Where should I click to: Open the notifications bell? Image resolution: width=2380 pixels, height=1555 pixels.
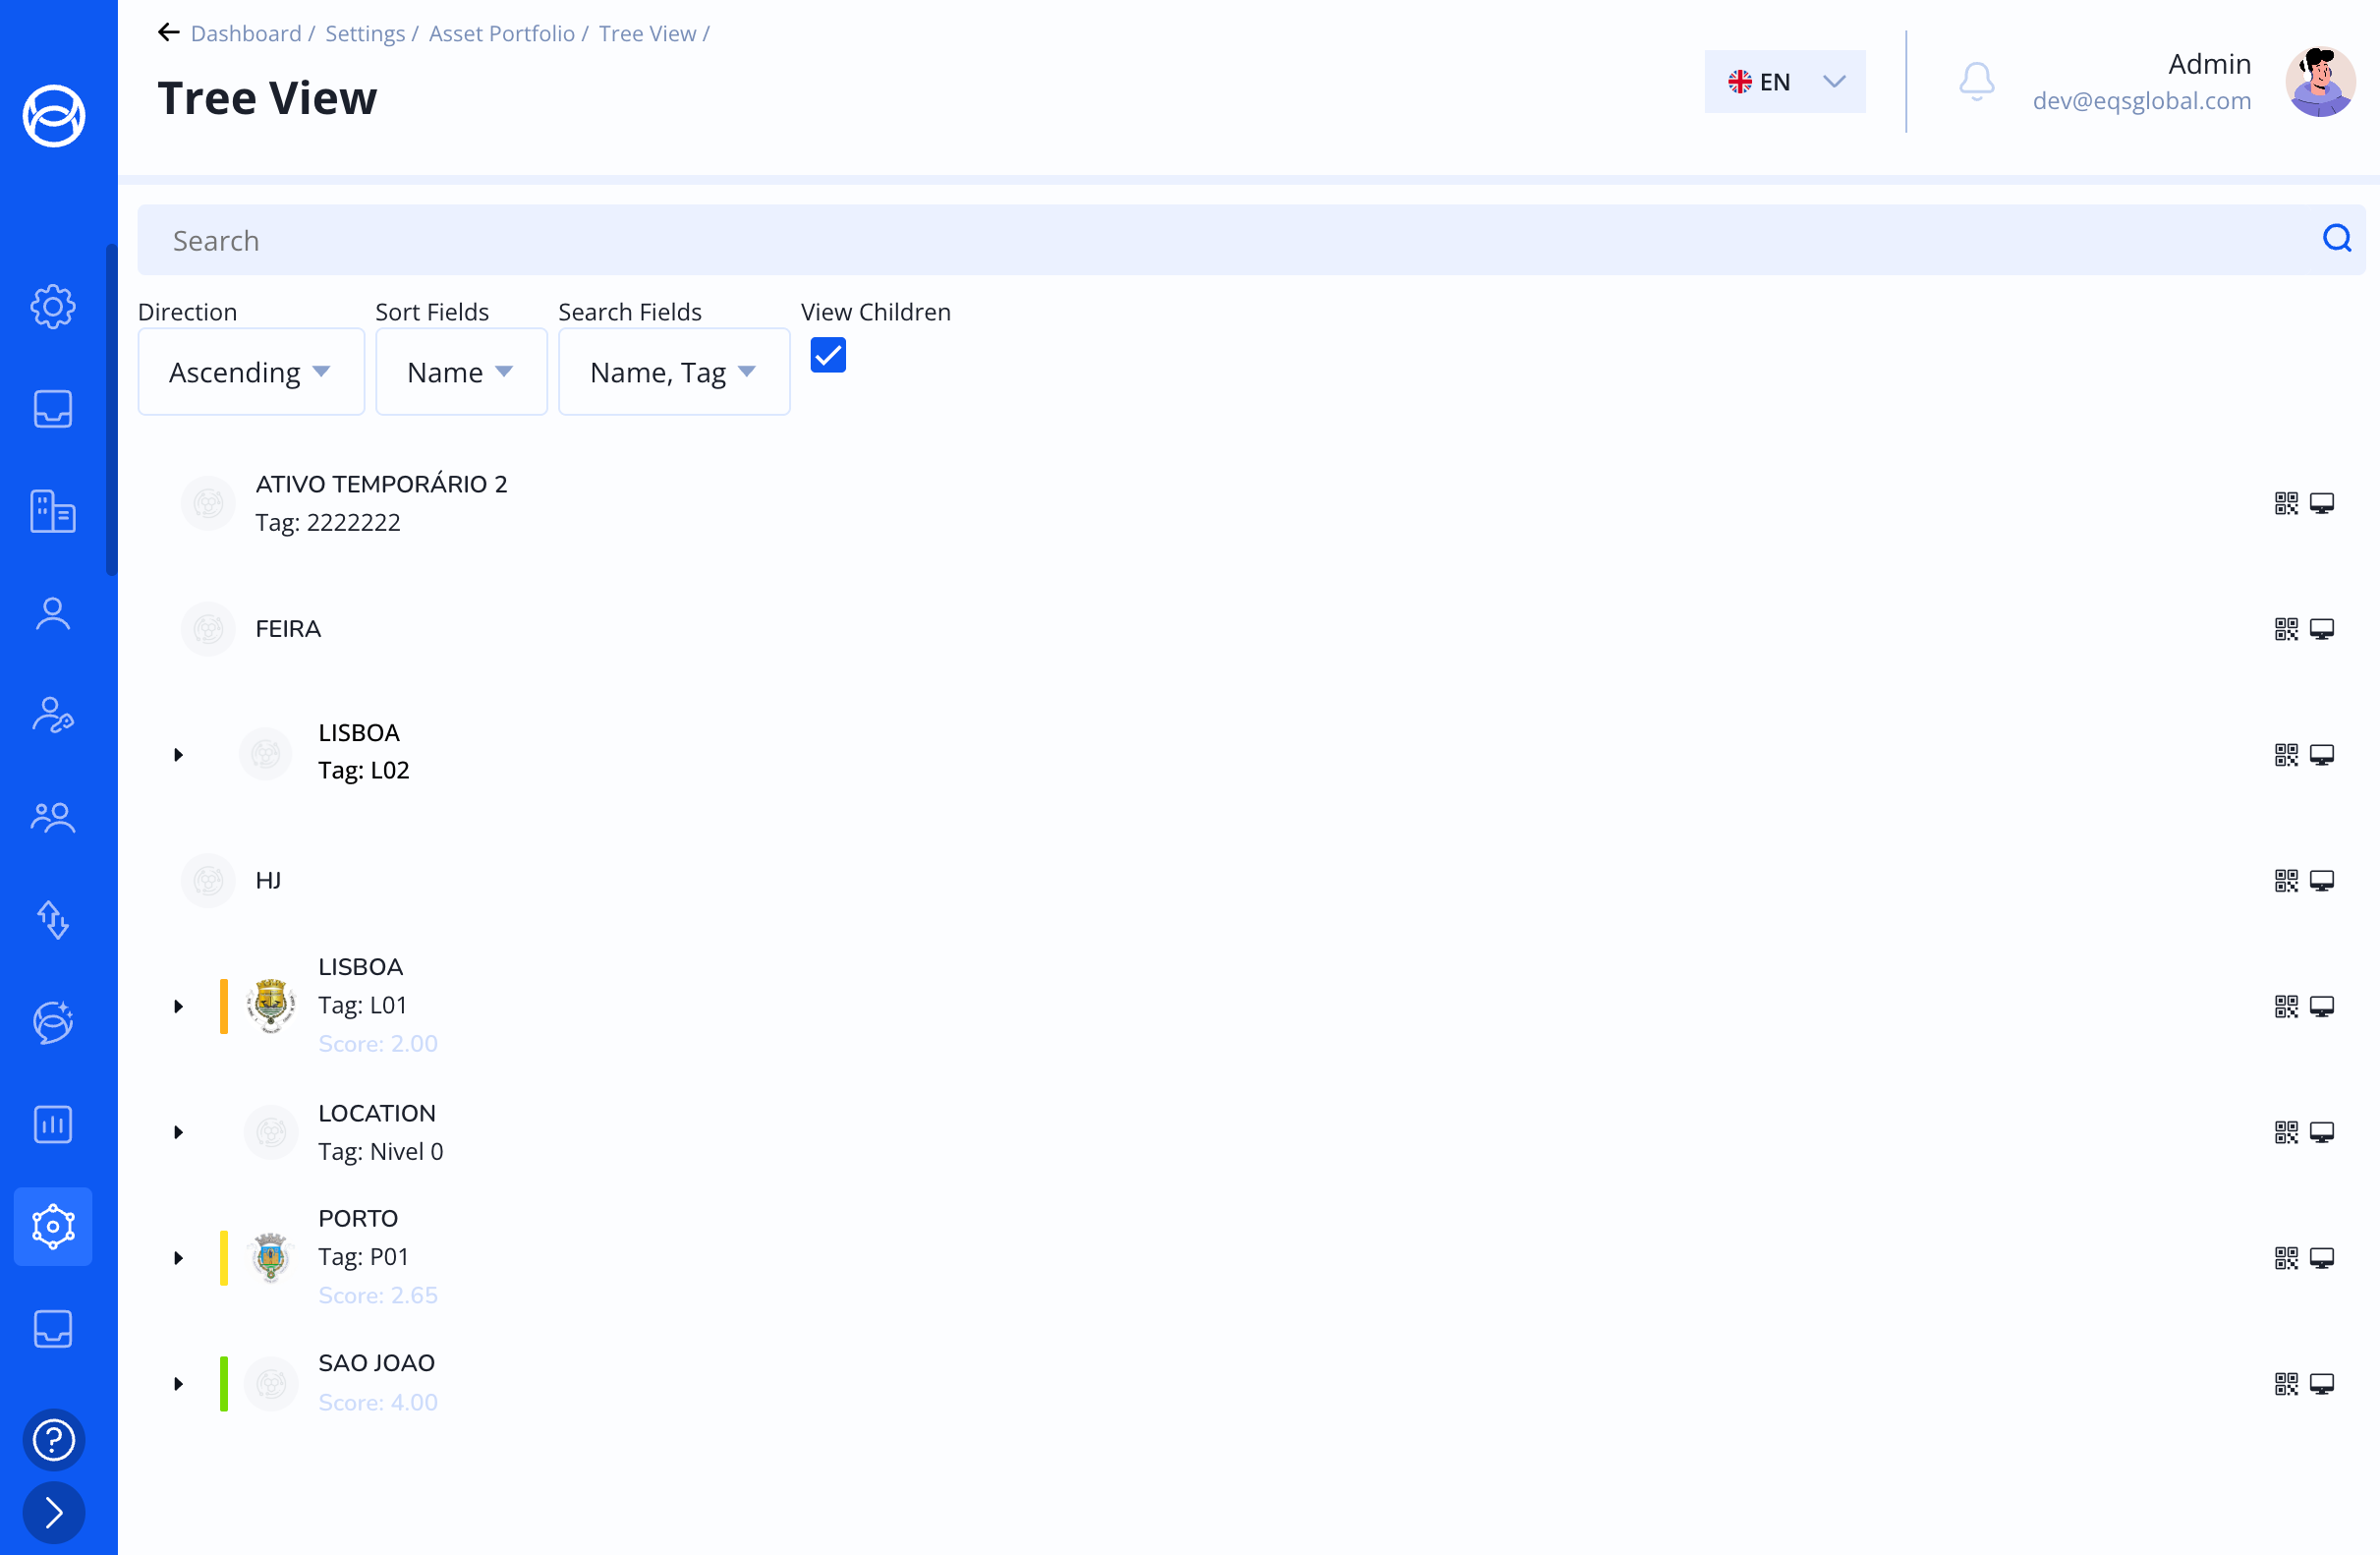coord(1976,81)
